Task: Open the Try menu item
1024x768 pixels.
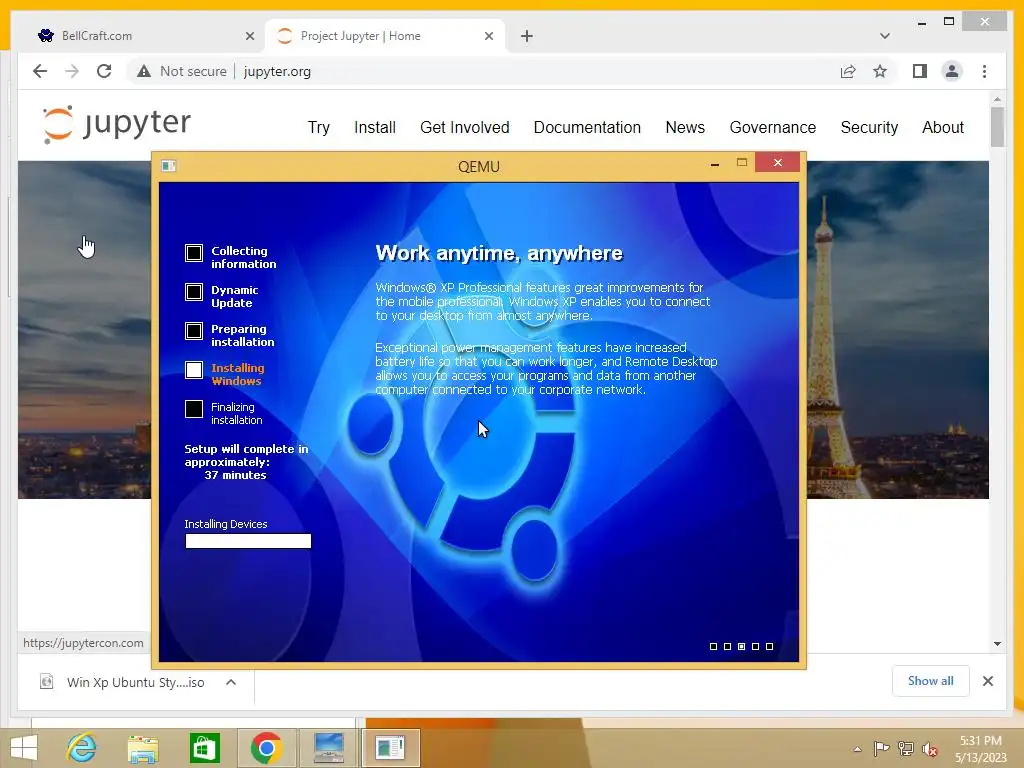Action: tap(319, 127)
